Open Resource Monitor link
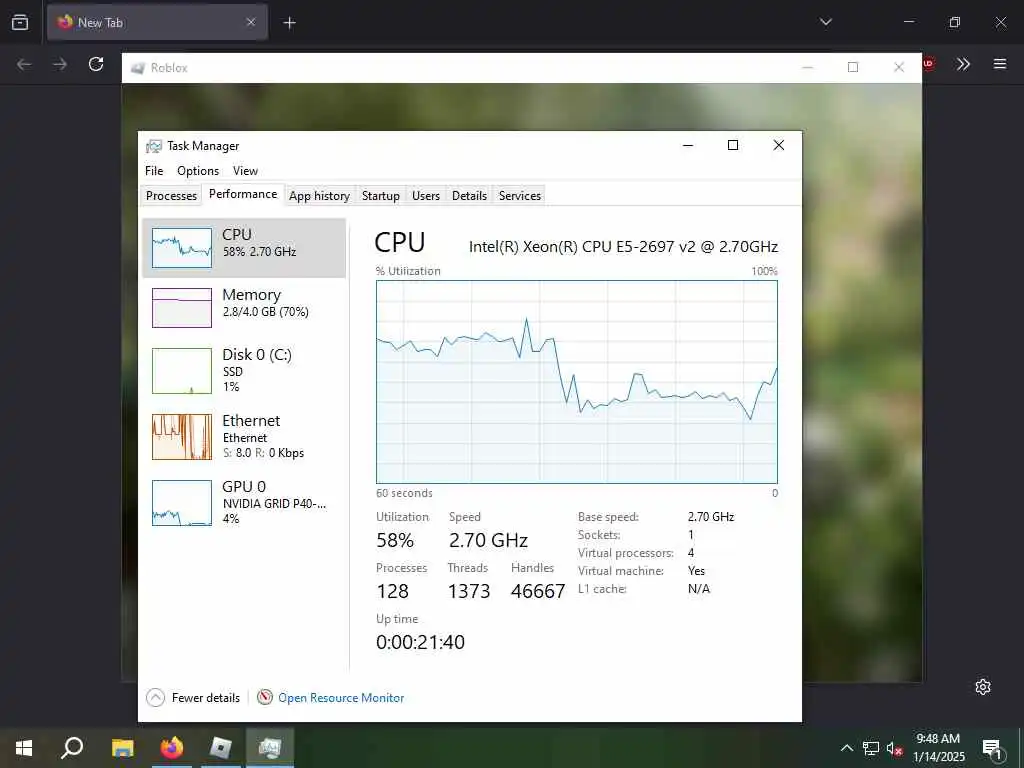The image size is (1024, 768). 341,697
